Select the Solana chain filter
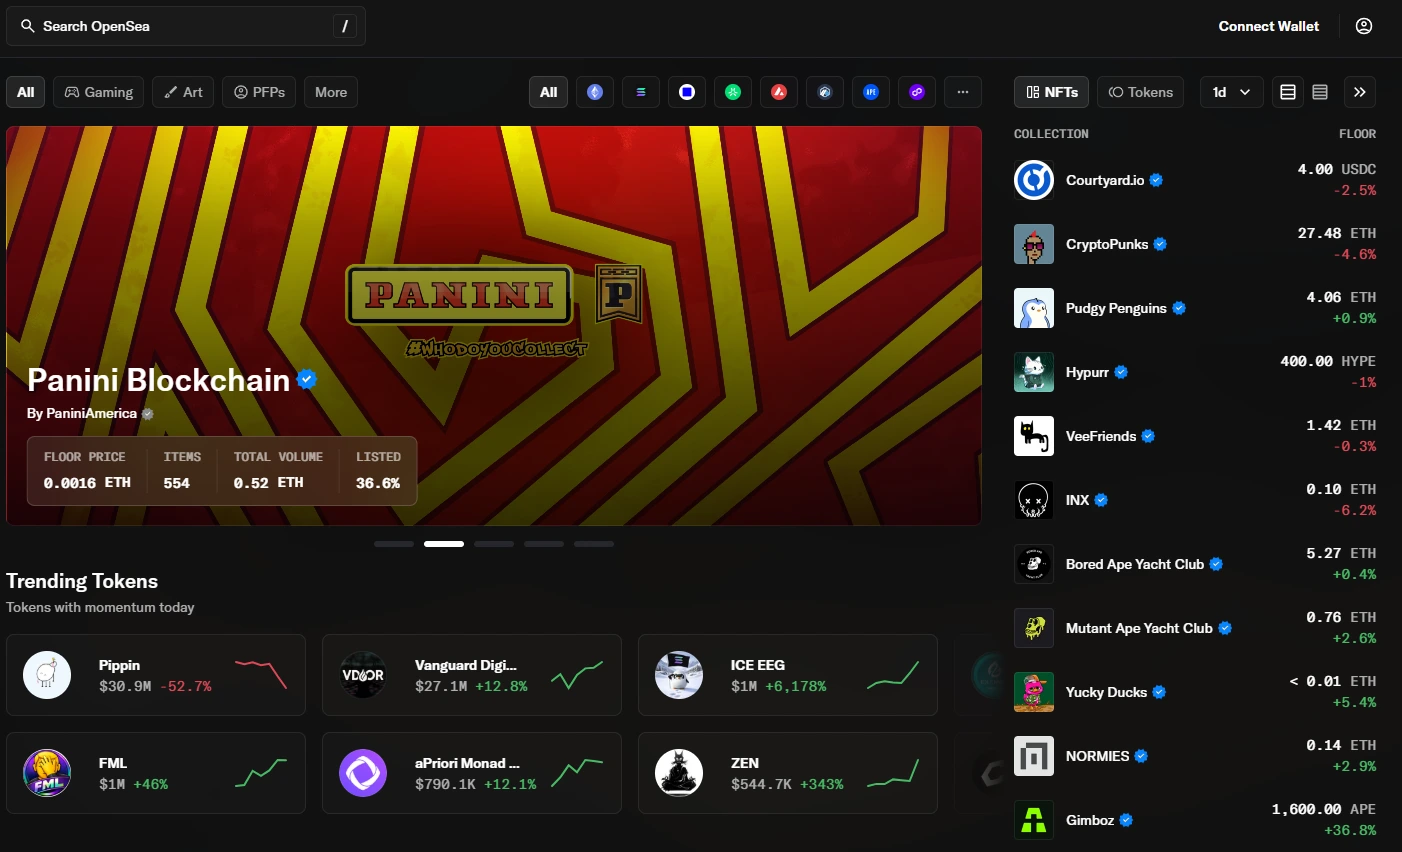Image resolution: width=1402 pixels, height=852 pixels. 641,91
